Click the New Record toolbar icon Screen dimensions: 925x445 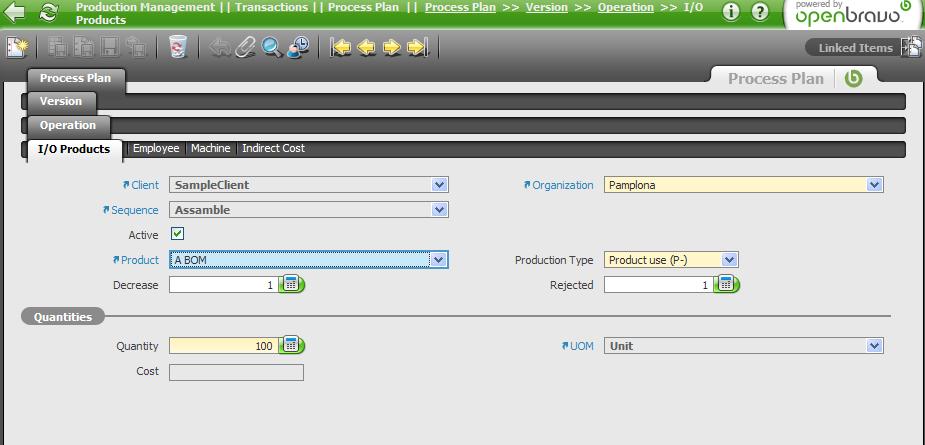click(x=17, y=47)
